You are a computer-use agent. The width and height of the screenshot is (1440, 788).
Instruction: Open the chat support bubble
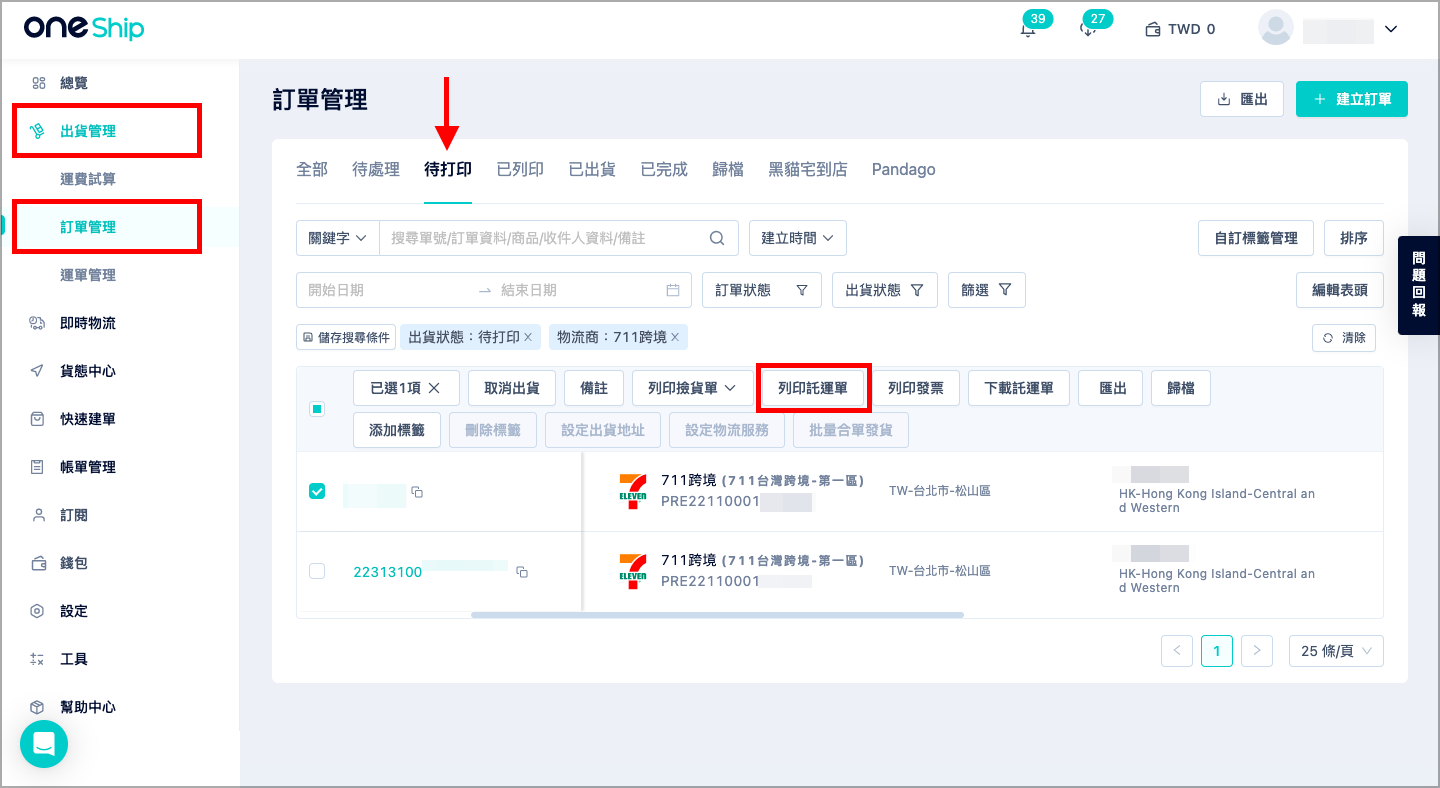coord(44,744)
